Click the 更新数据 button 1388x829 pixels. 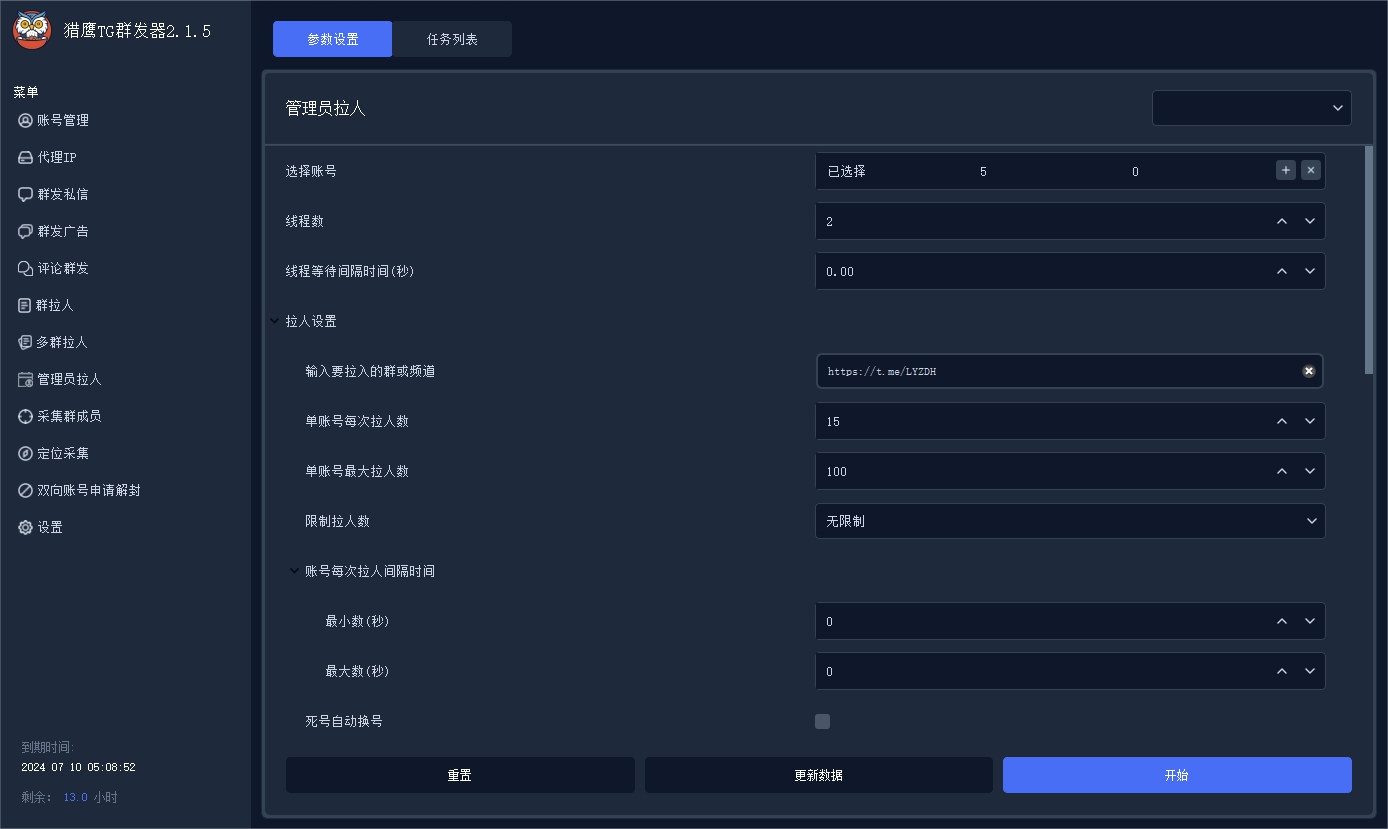[819, 775]
